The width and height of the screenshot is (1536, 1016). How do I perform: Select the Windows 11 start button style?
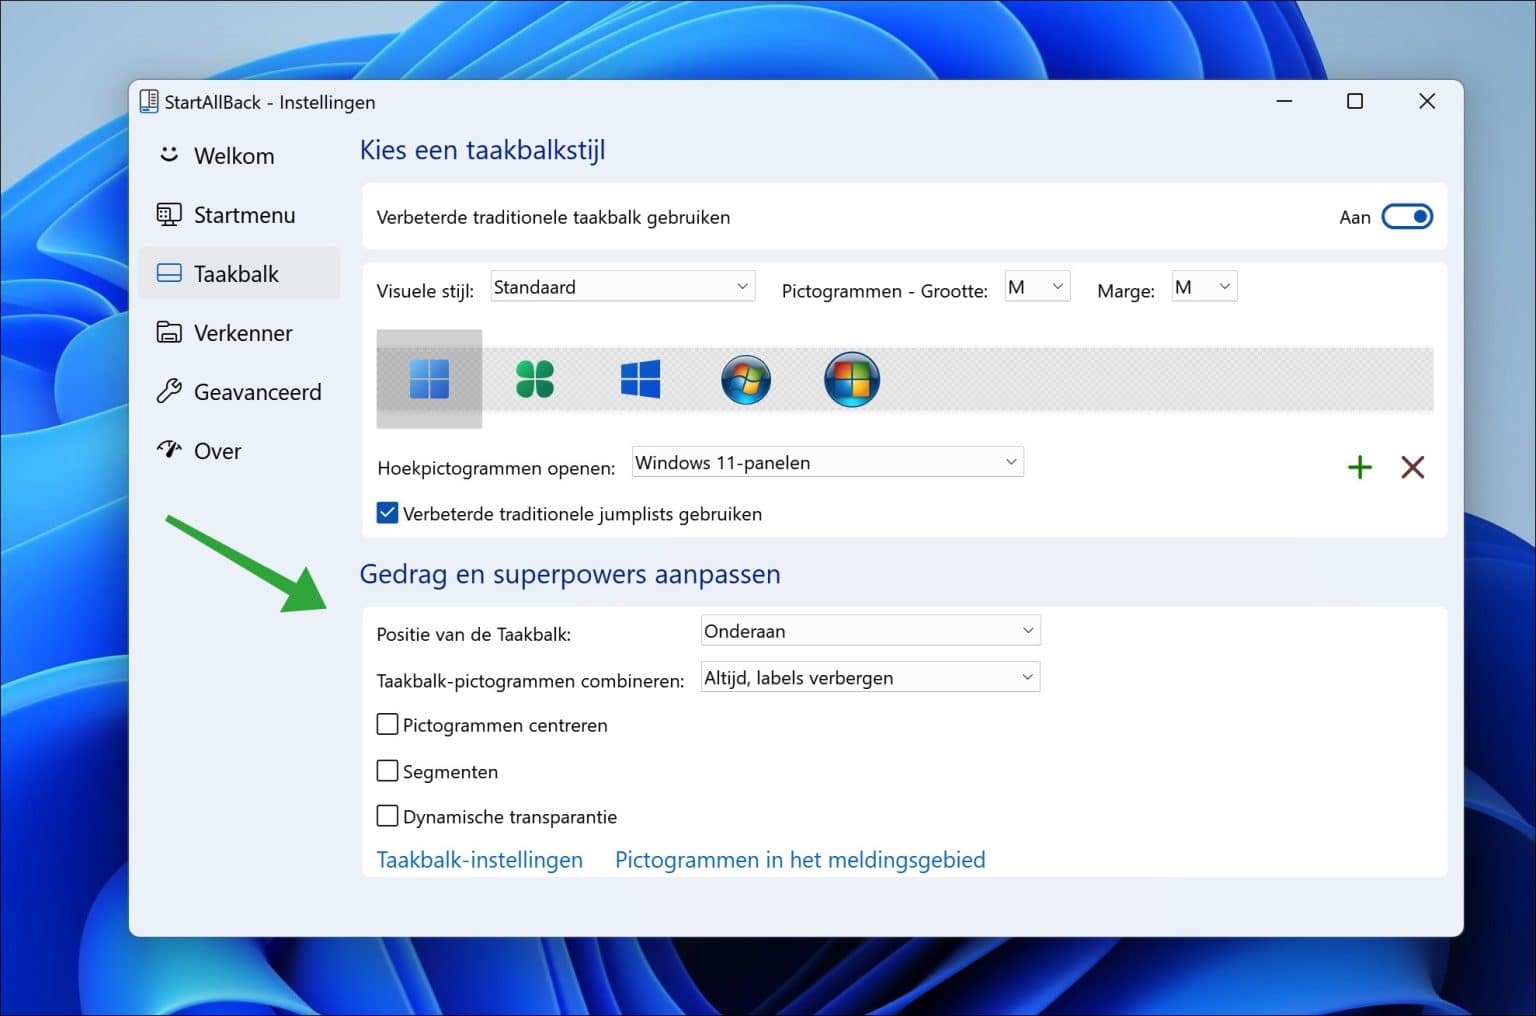[x=428, y=380]
